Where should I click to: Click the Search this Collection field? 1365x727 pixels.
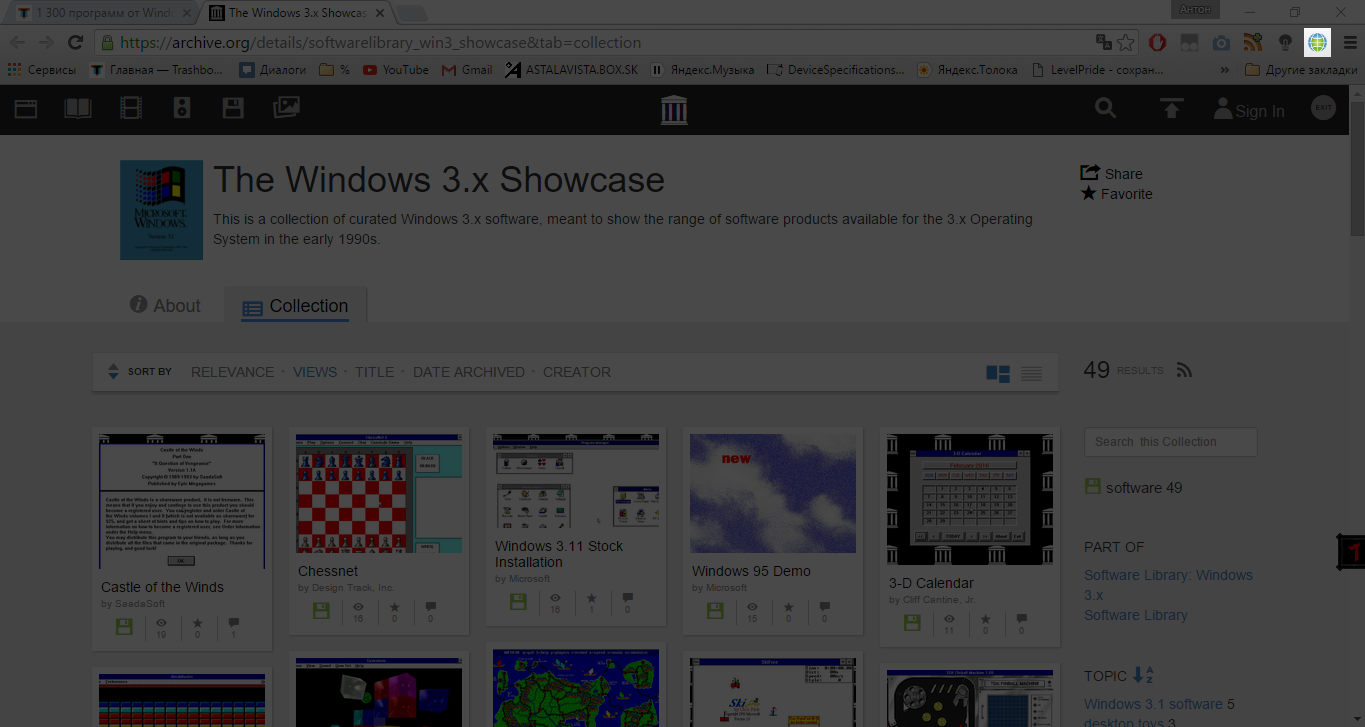coord(1170,441)
